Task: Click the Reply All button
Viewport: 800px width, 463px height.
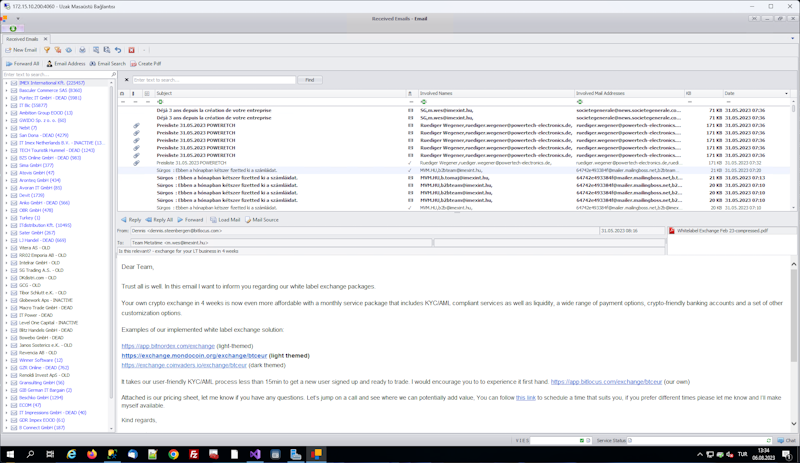Action: click(x=159, y=220)
